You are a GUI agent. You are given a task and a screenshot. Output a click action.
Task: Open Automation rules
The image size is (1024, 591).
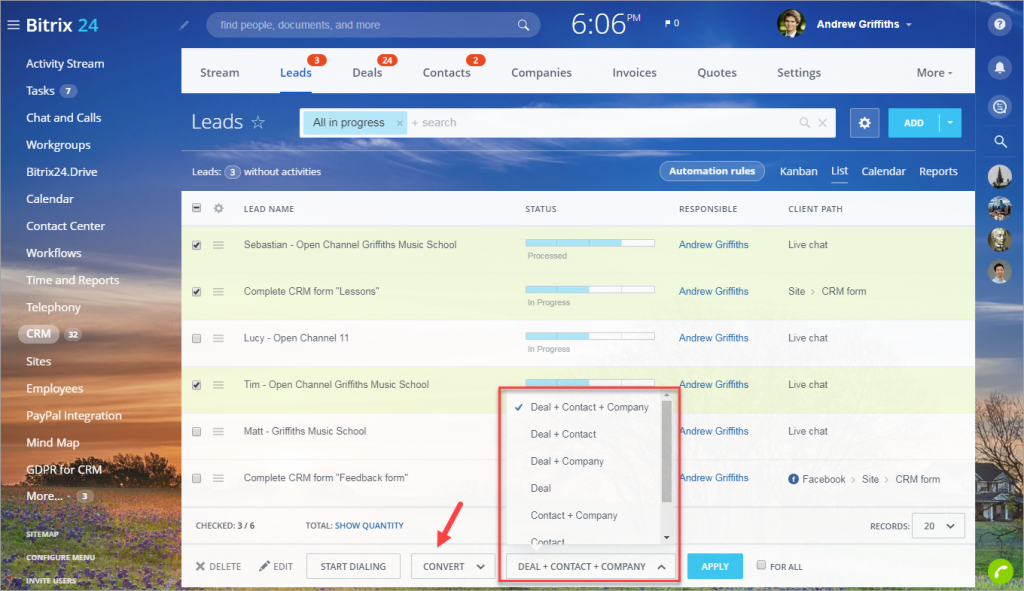point(712,171)
